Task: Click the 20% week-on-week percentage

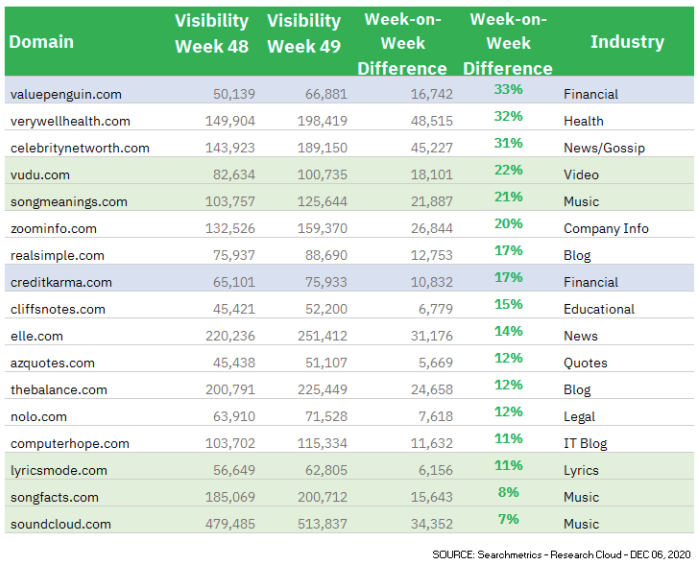Action: [x=508, y=223]
